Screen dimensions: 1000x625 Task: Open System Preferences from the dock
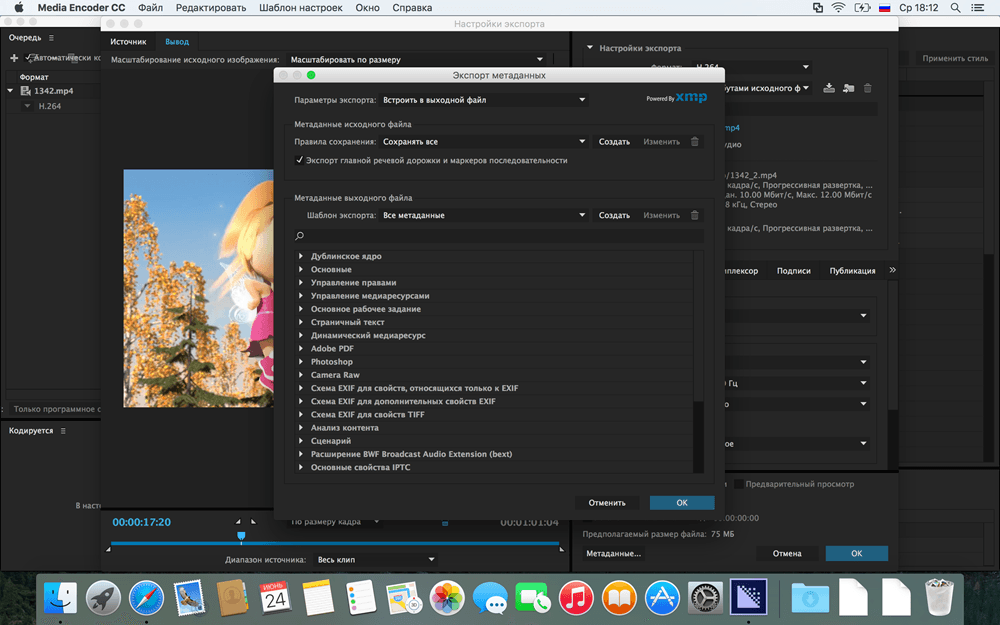pyautogui.click(x=705, y=598)
